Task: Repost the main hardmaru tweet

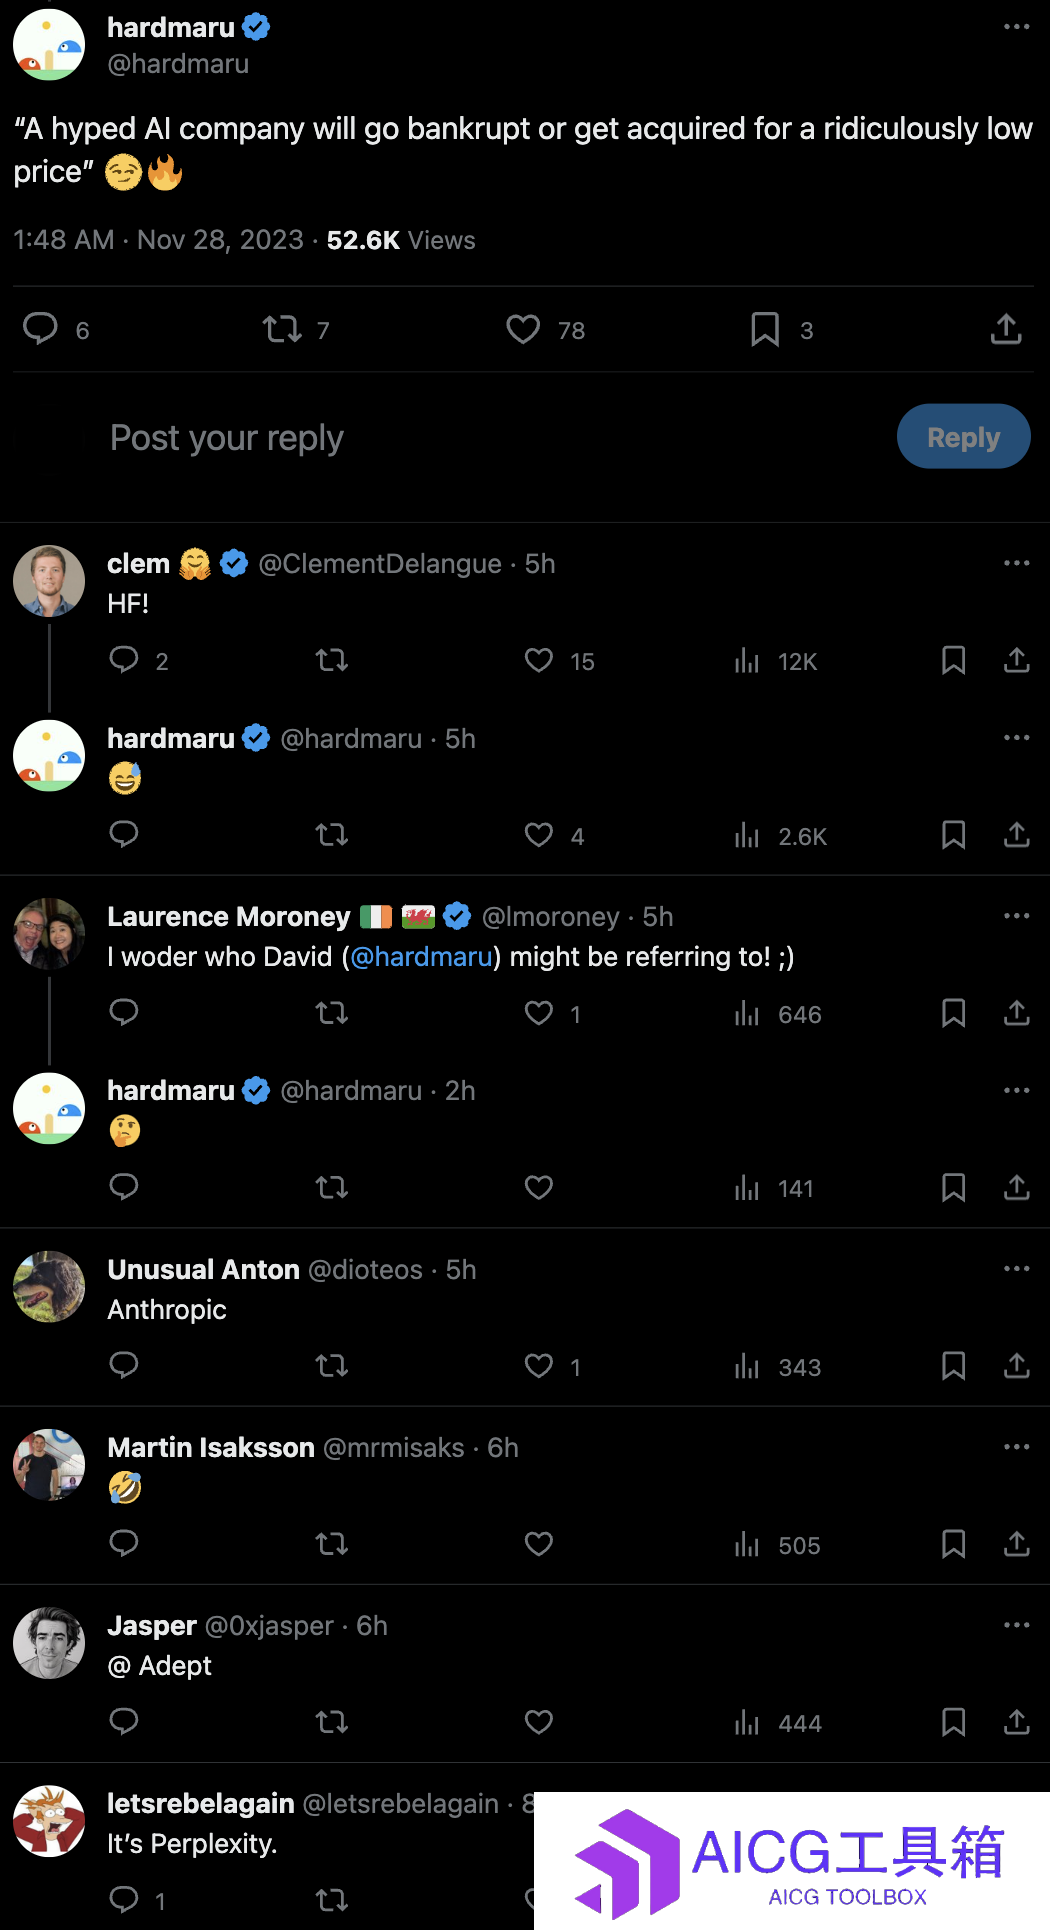Action: pyautogui.click(x=282, y=329)
